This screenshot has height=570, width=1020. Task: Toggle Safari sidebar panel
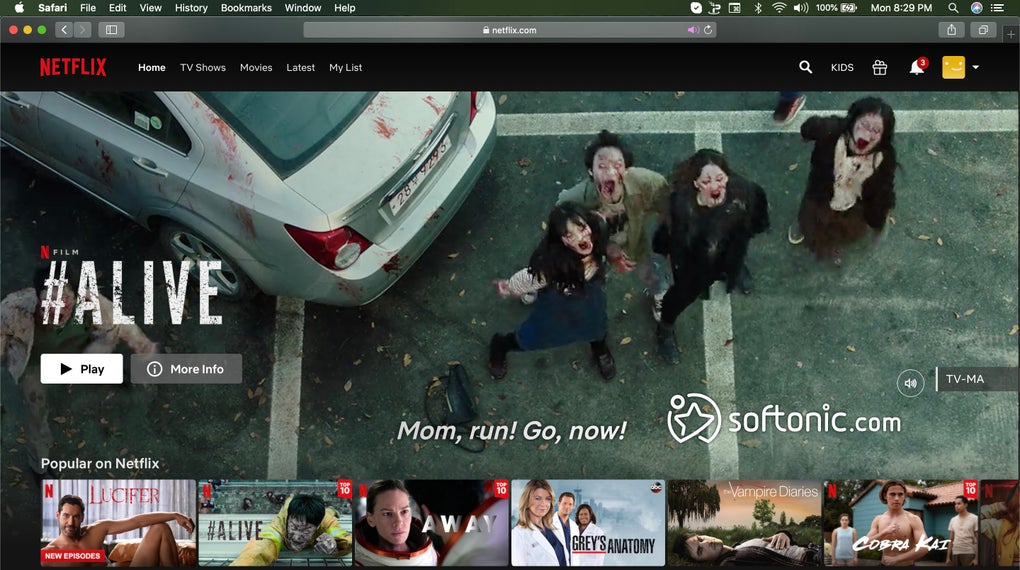pyautogui.click(x=111, y=30)
